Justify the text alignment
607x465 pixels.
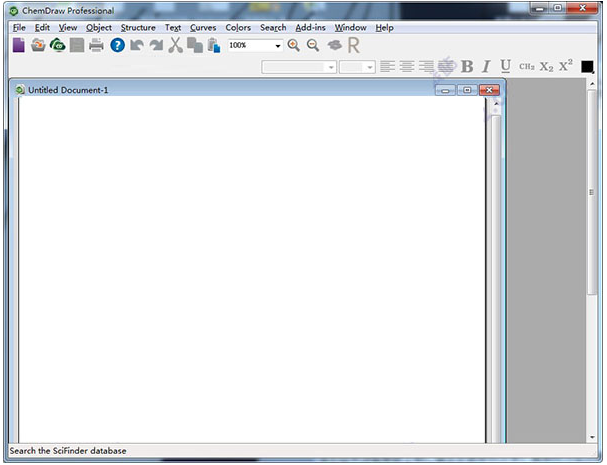click(x=446, y=67)
